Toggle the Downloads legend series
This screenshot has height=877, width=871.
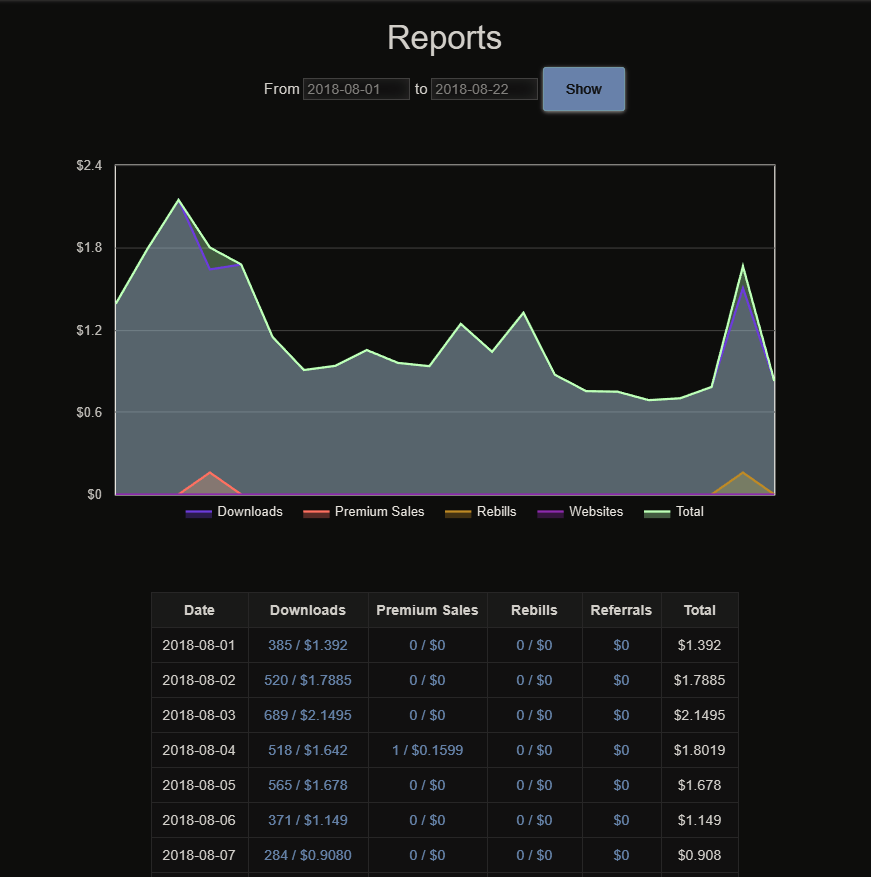(x=249, y=512)
